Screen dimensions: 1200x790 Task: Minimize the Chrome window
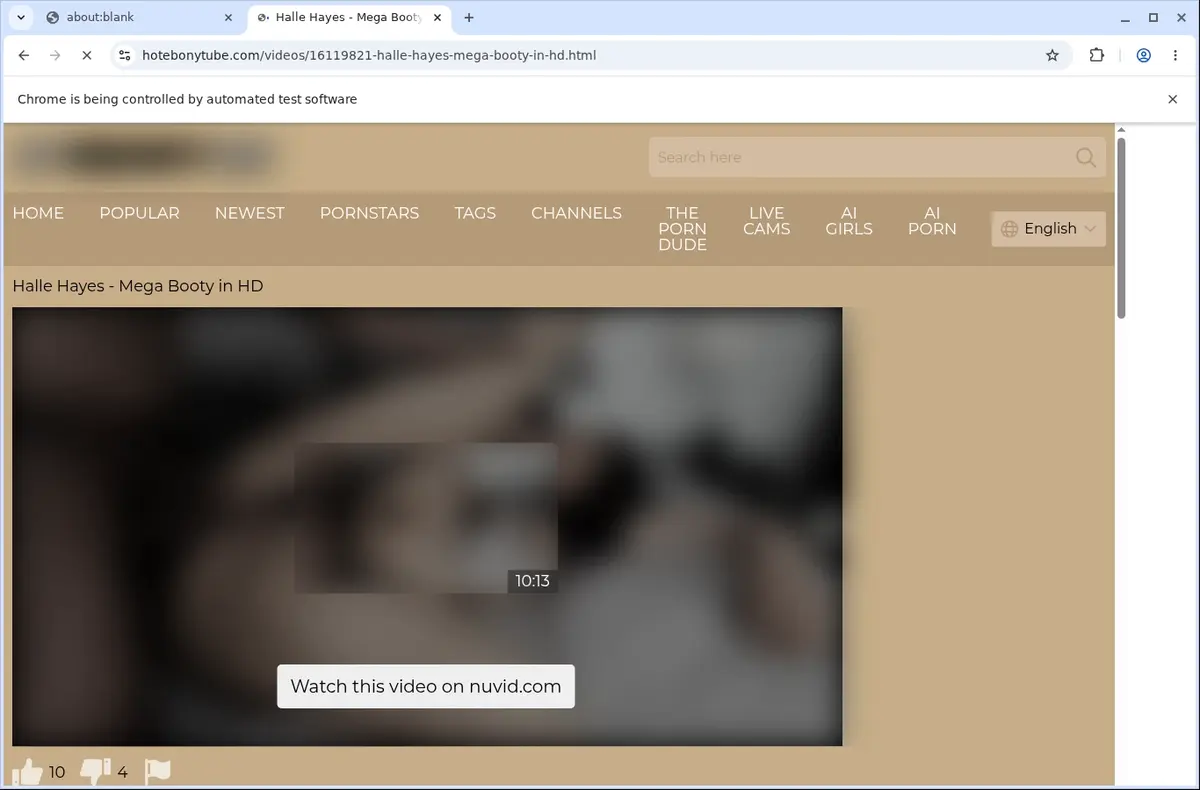[x=1126, y=17]
